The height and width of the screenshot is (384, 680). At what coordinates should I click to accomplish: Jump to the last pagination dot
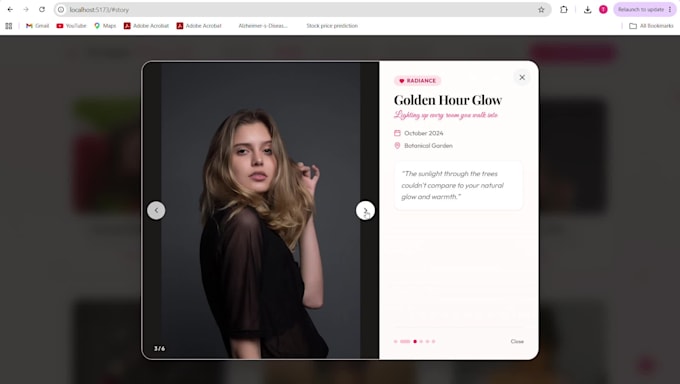[x=433, y=341]
